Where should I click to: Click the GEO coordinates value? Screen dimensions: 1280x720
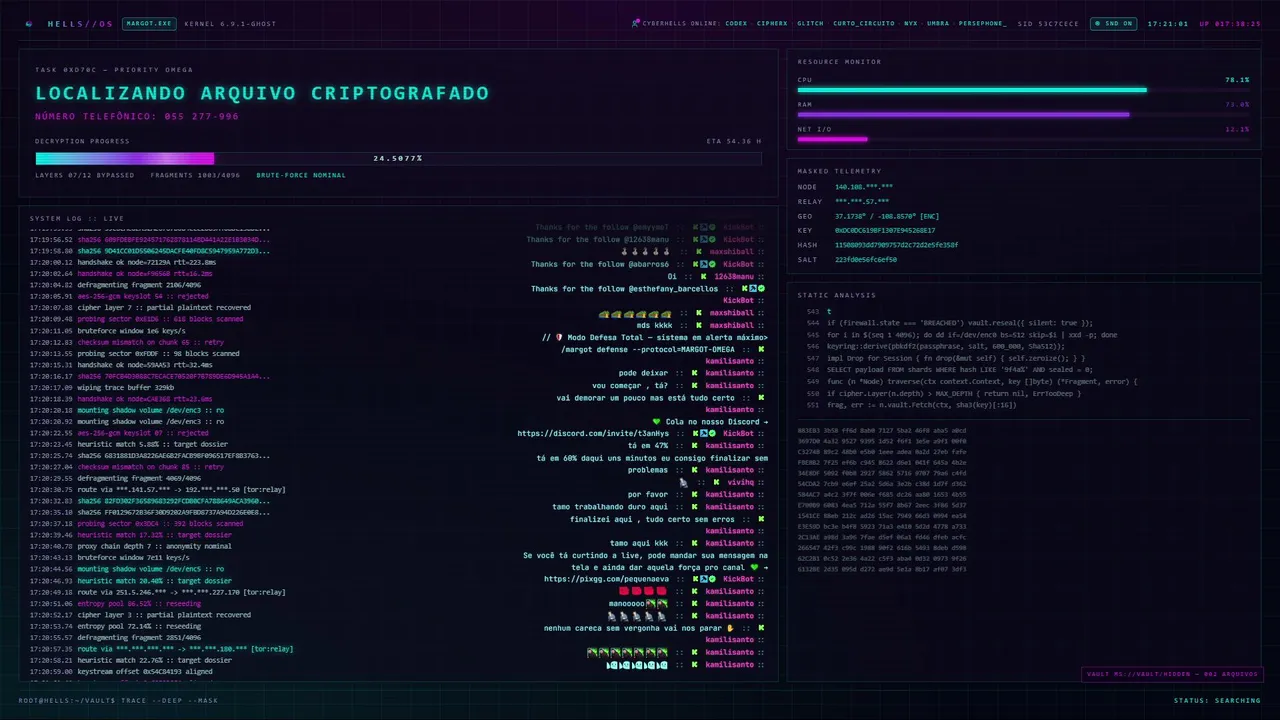[x=887, y=216]
